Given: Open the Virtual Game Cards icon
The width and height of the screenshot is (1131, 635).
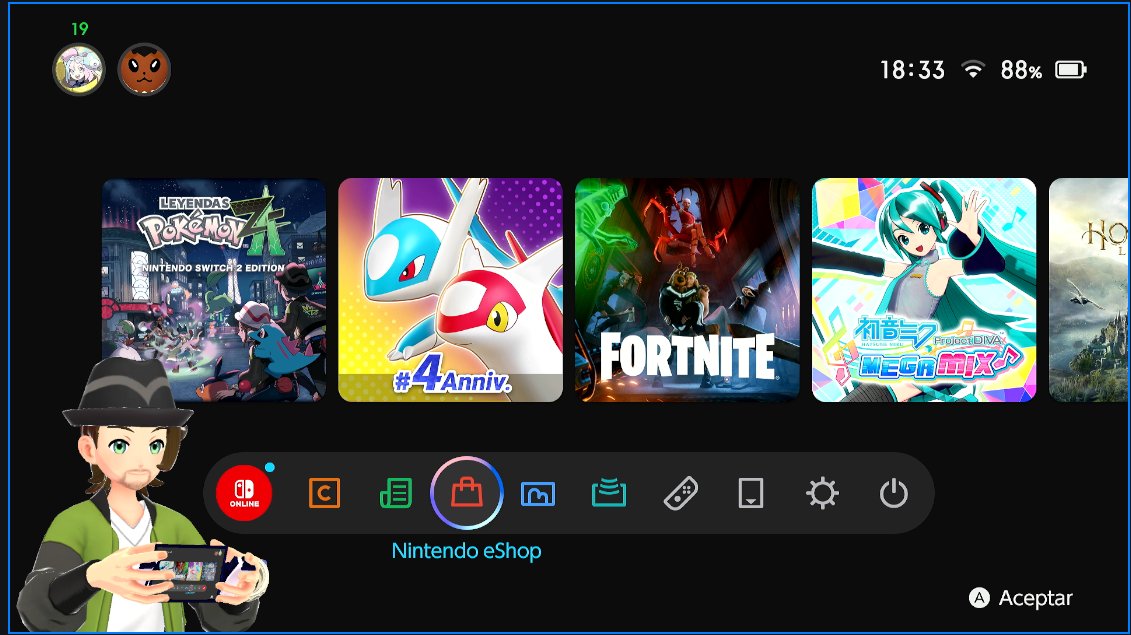Looking at the screenshot, I should pyautogui.click(x=751, y=494).
